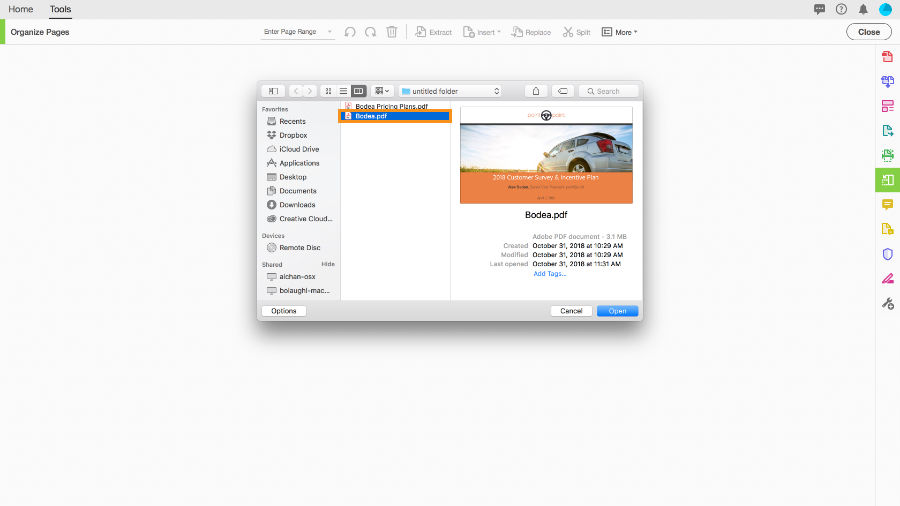Image resolution: width=900 pixels, height=506 pixels.
Task: Click the rotate clockwise icon
Action: tap(370, 32)
